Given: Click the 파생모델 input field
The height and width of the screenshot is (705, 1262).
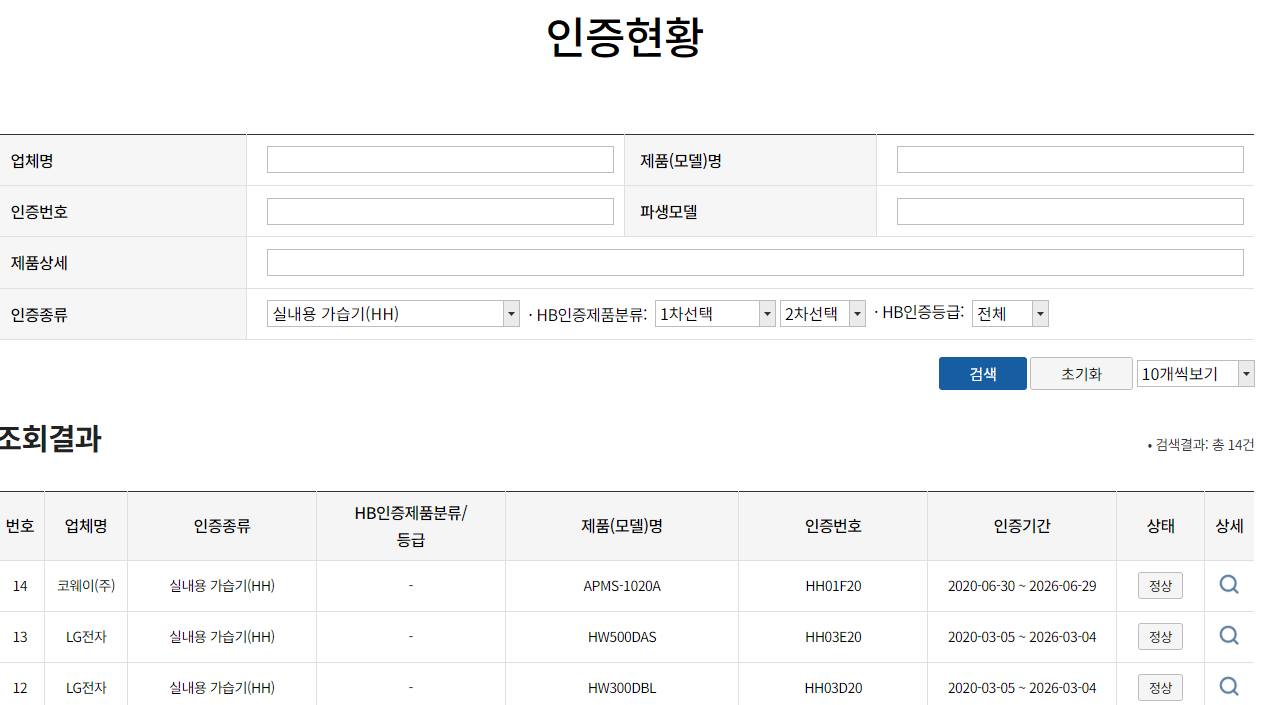Looking at the screenshot, I should 1070,211.
